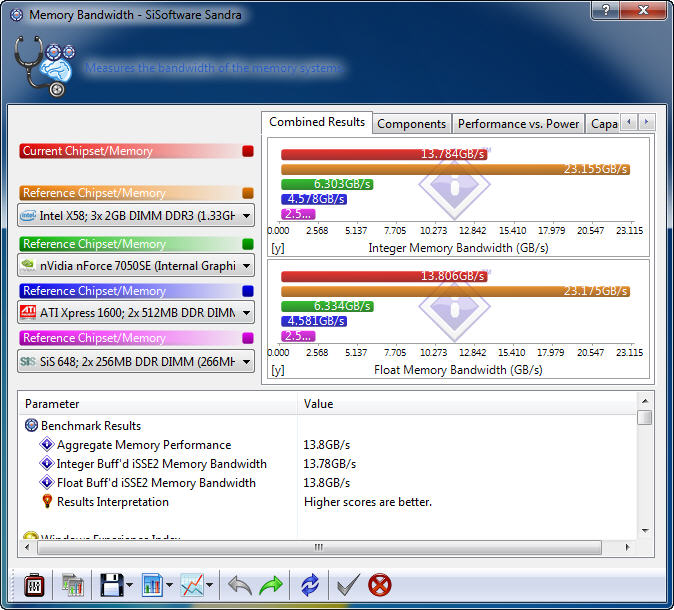Click the Sandra icon in title bar
Image resolution: width=674 pixels, height=610 pixels.
click(17, 15)
